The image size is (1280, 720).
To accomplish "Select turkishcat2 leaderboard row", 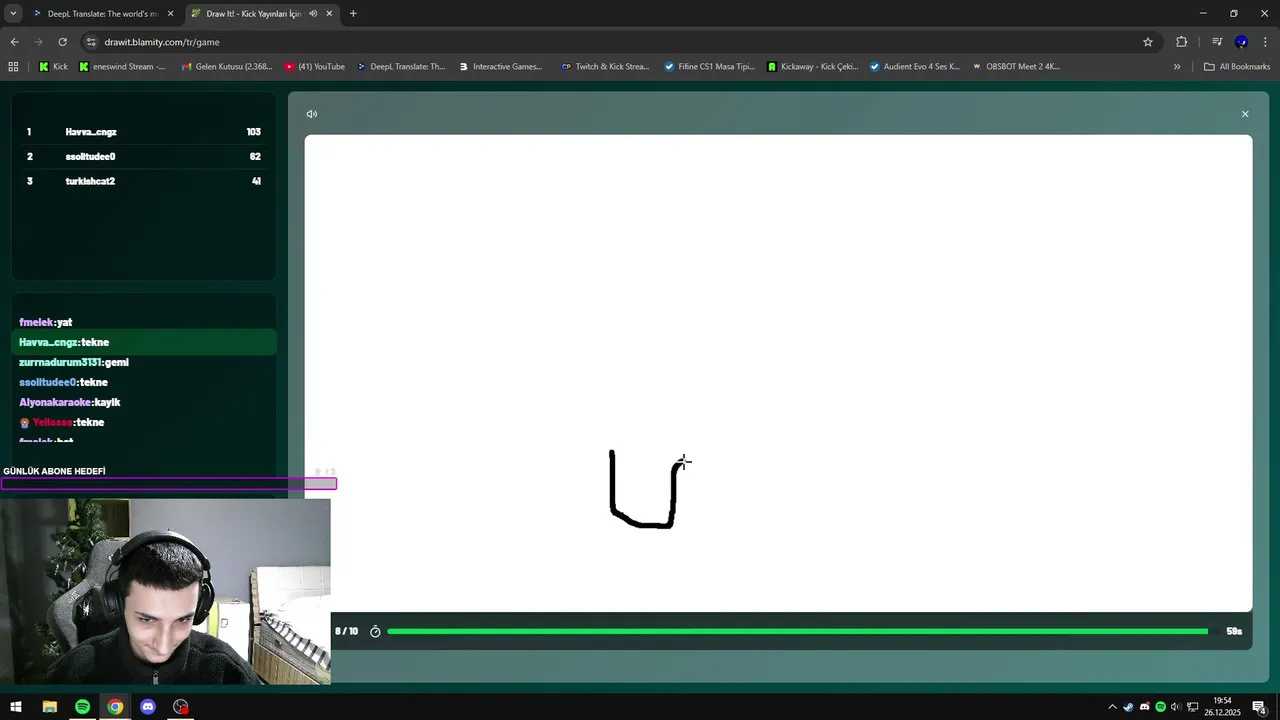I will tap(144, 181).
